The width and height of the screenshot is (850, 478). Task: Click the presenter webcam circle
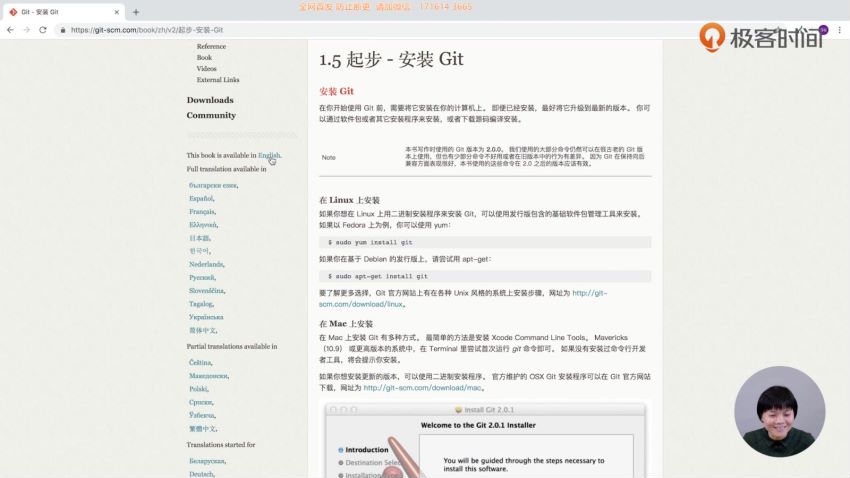point(780,412)
